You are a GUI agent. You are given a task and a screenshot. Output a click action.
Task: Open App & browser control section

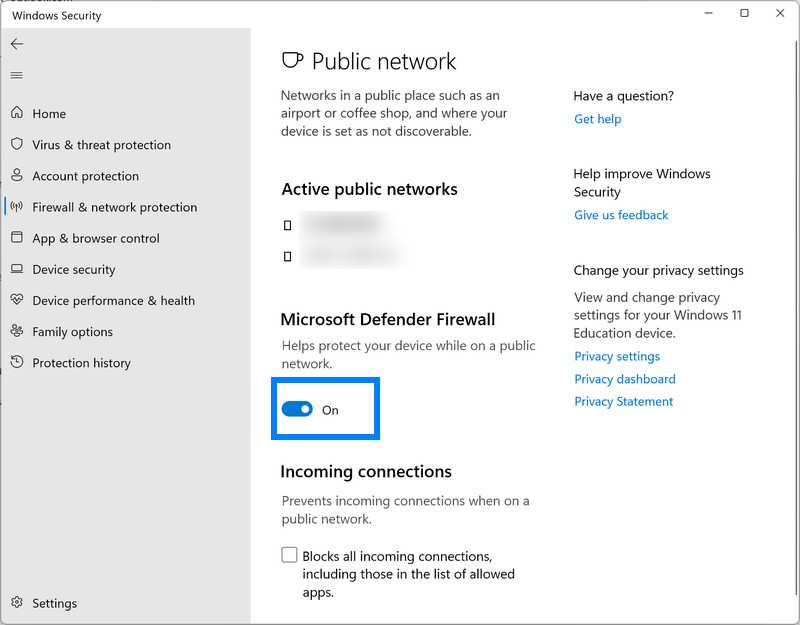[x=95, y=238]
